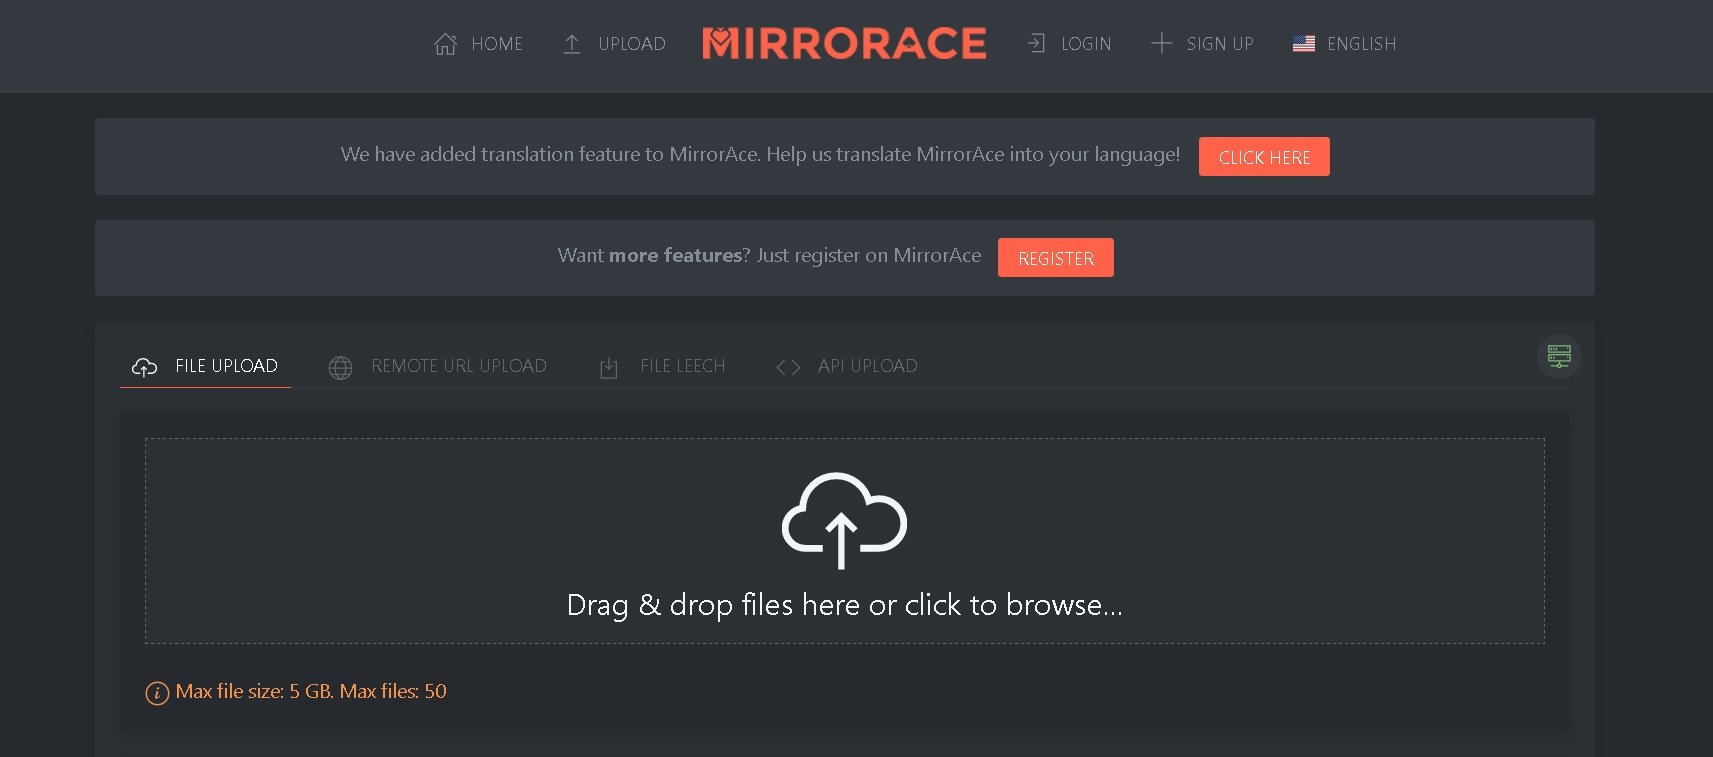Open the MirrorAce logo homepage

tap(844, 43)
